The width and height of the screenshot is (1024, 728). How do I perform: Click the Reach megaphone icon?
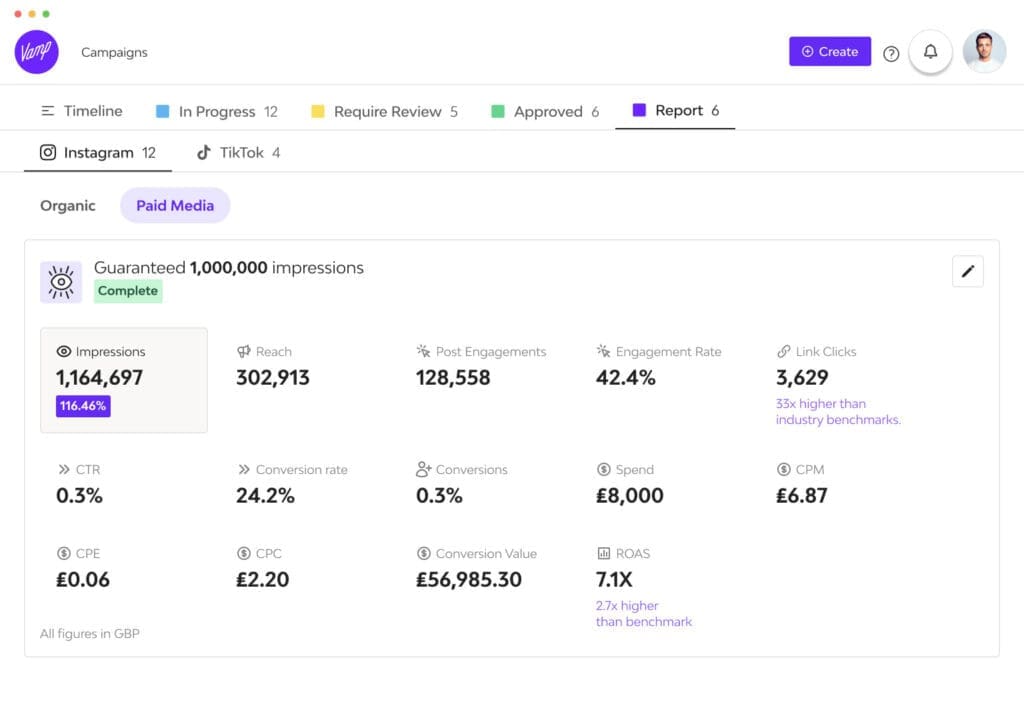coord(244,352)
